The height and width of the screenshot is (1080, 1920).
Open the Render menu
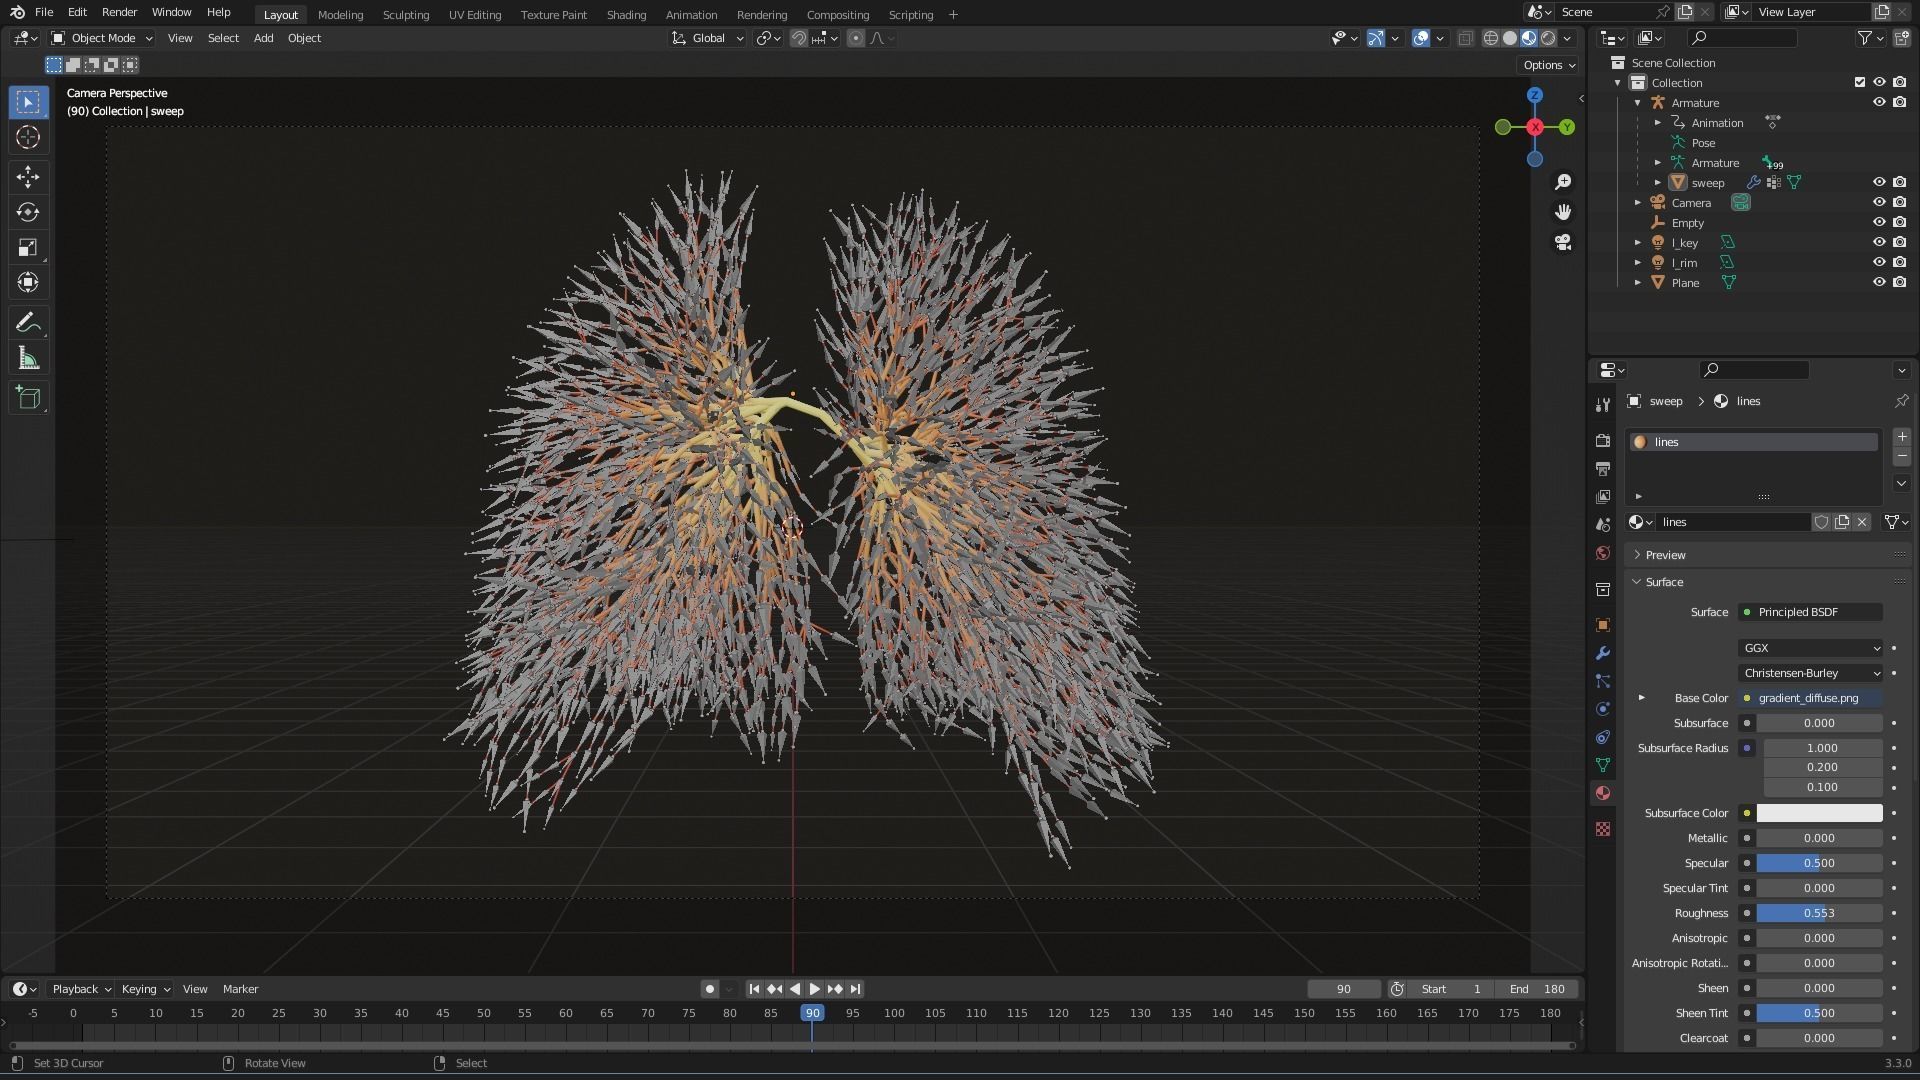[x=119, y=12]
